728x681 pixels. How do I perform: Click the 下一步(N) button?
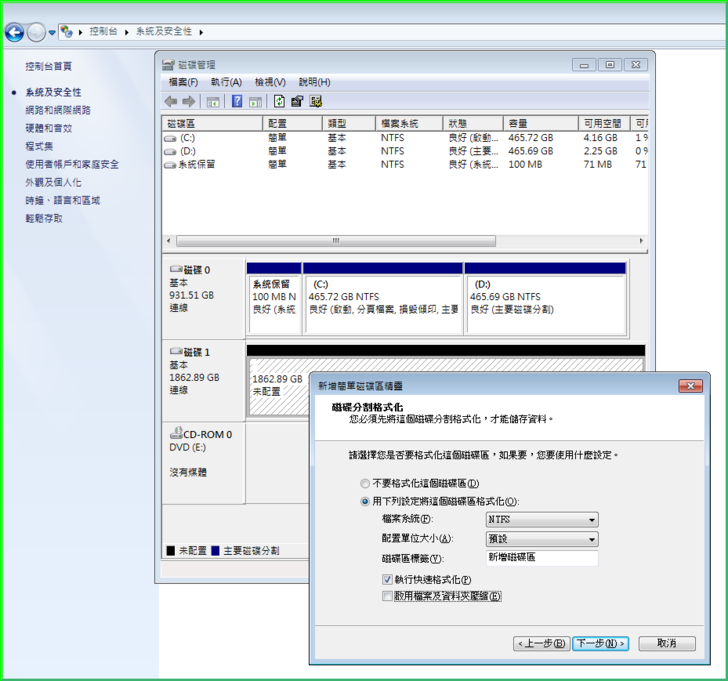601,643
